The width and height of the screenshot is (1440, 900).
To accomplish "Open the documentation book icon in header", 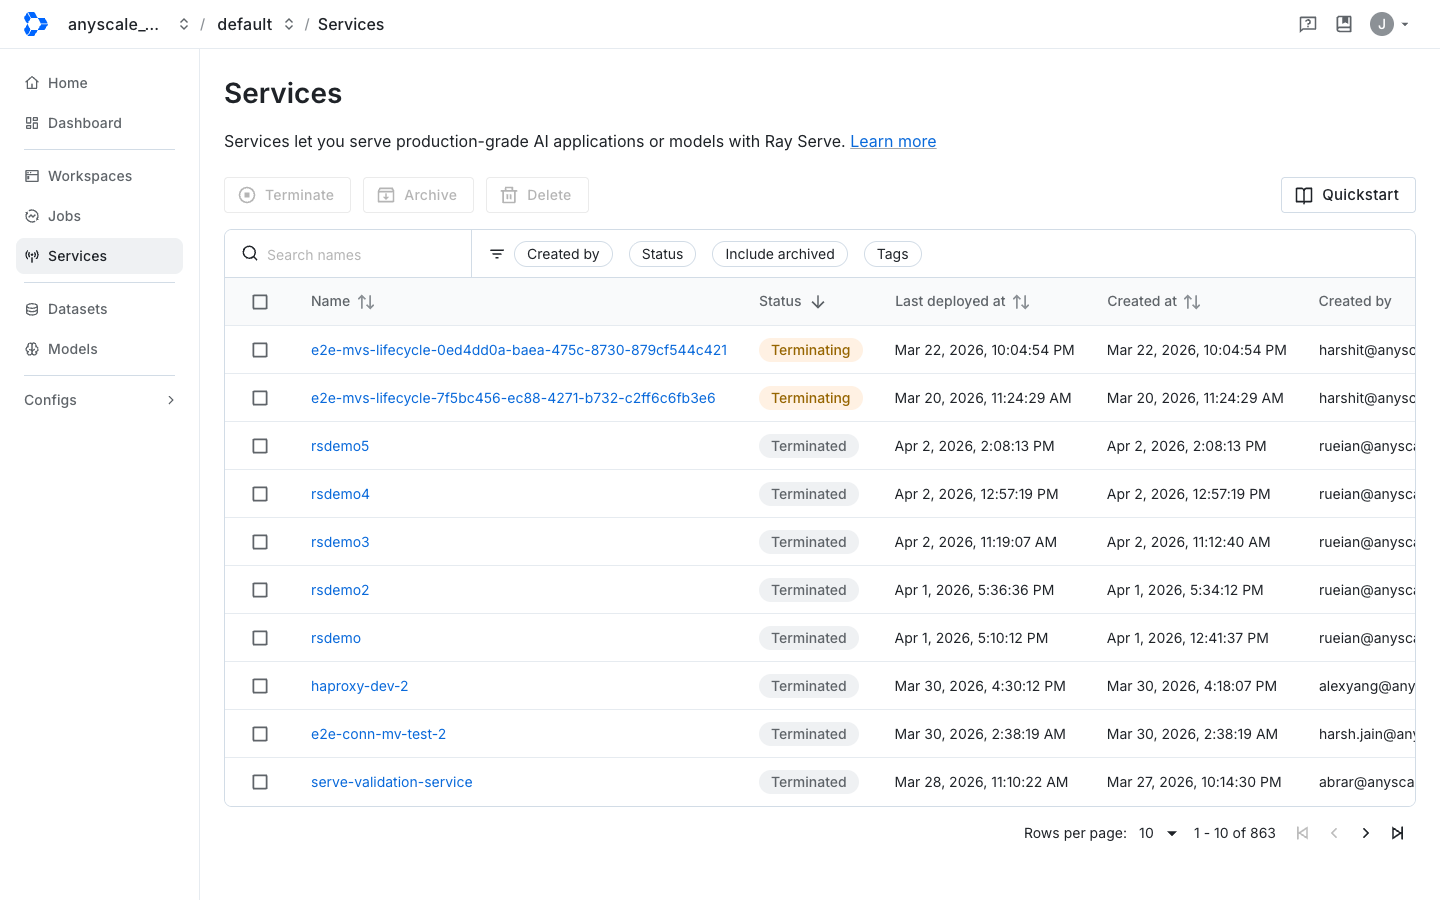I will pos(1344,24).
